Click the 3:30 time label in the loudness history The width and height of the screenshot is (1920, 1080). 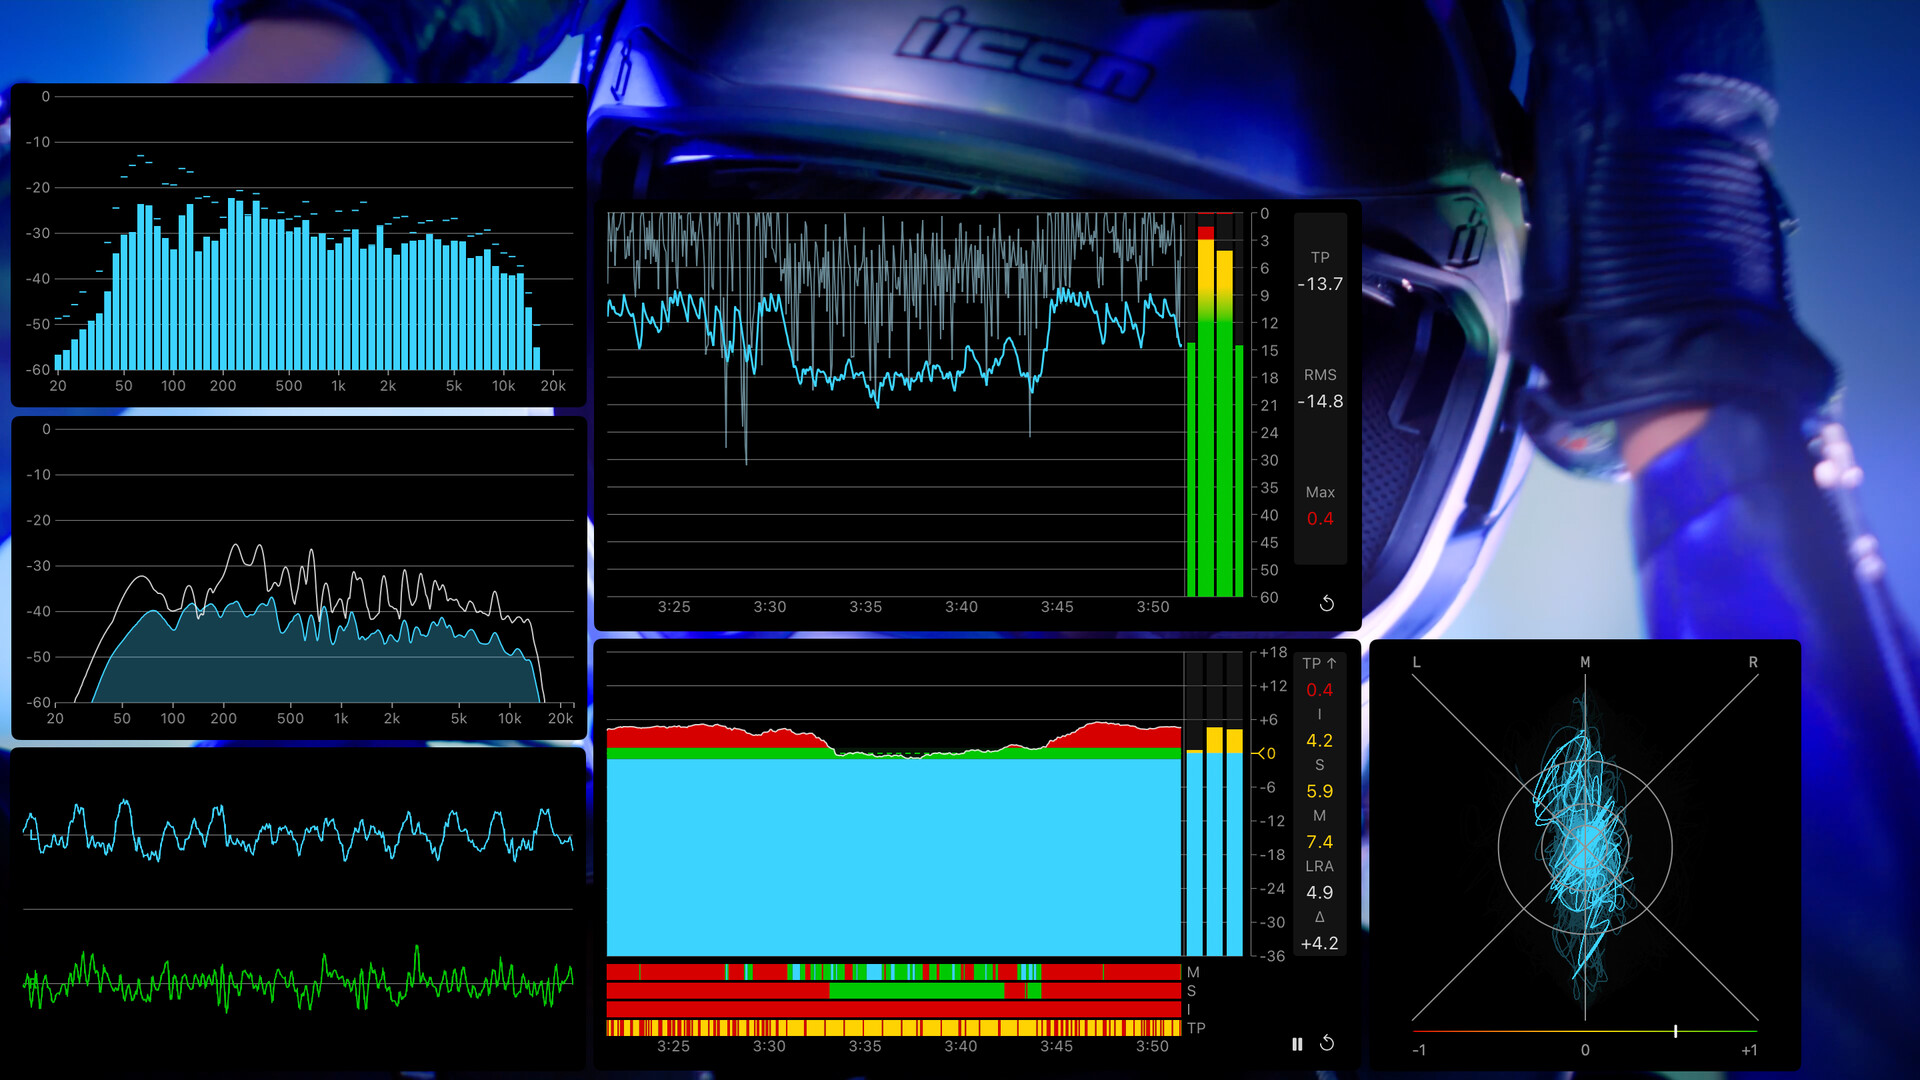coord(769,1046)
